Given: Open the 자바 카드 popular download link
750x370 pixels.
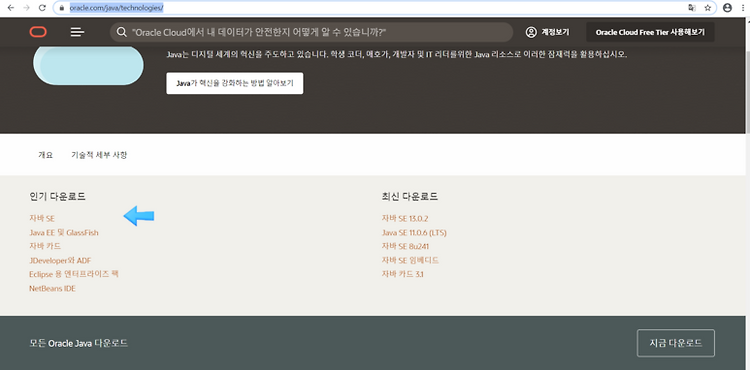Looking at the screenshot, I should click(x=45, y=246).
